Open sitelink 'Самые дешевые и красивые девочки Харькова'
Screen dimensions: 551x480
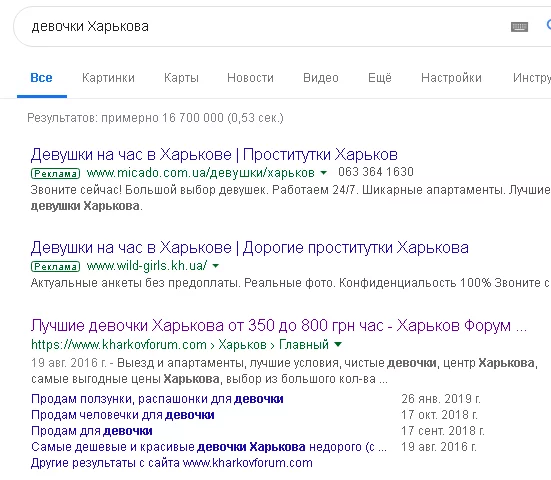point(209,447)
